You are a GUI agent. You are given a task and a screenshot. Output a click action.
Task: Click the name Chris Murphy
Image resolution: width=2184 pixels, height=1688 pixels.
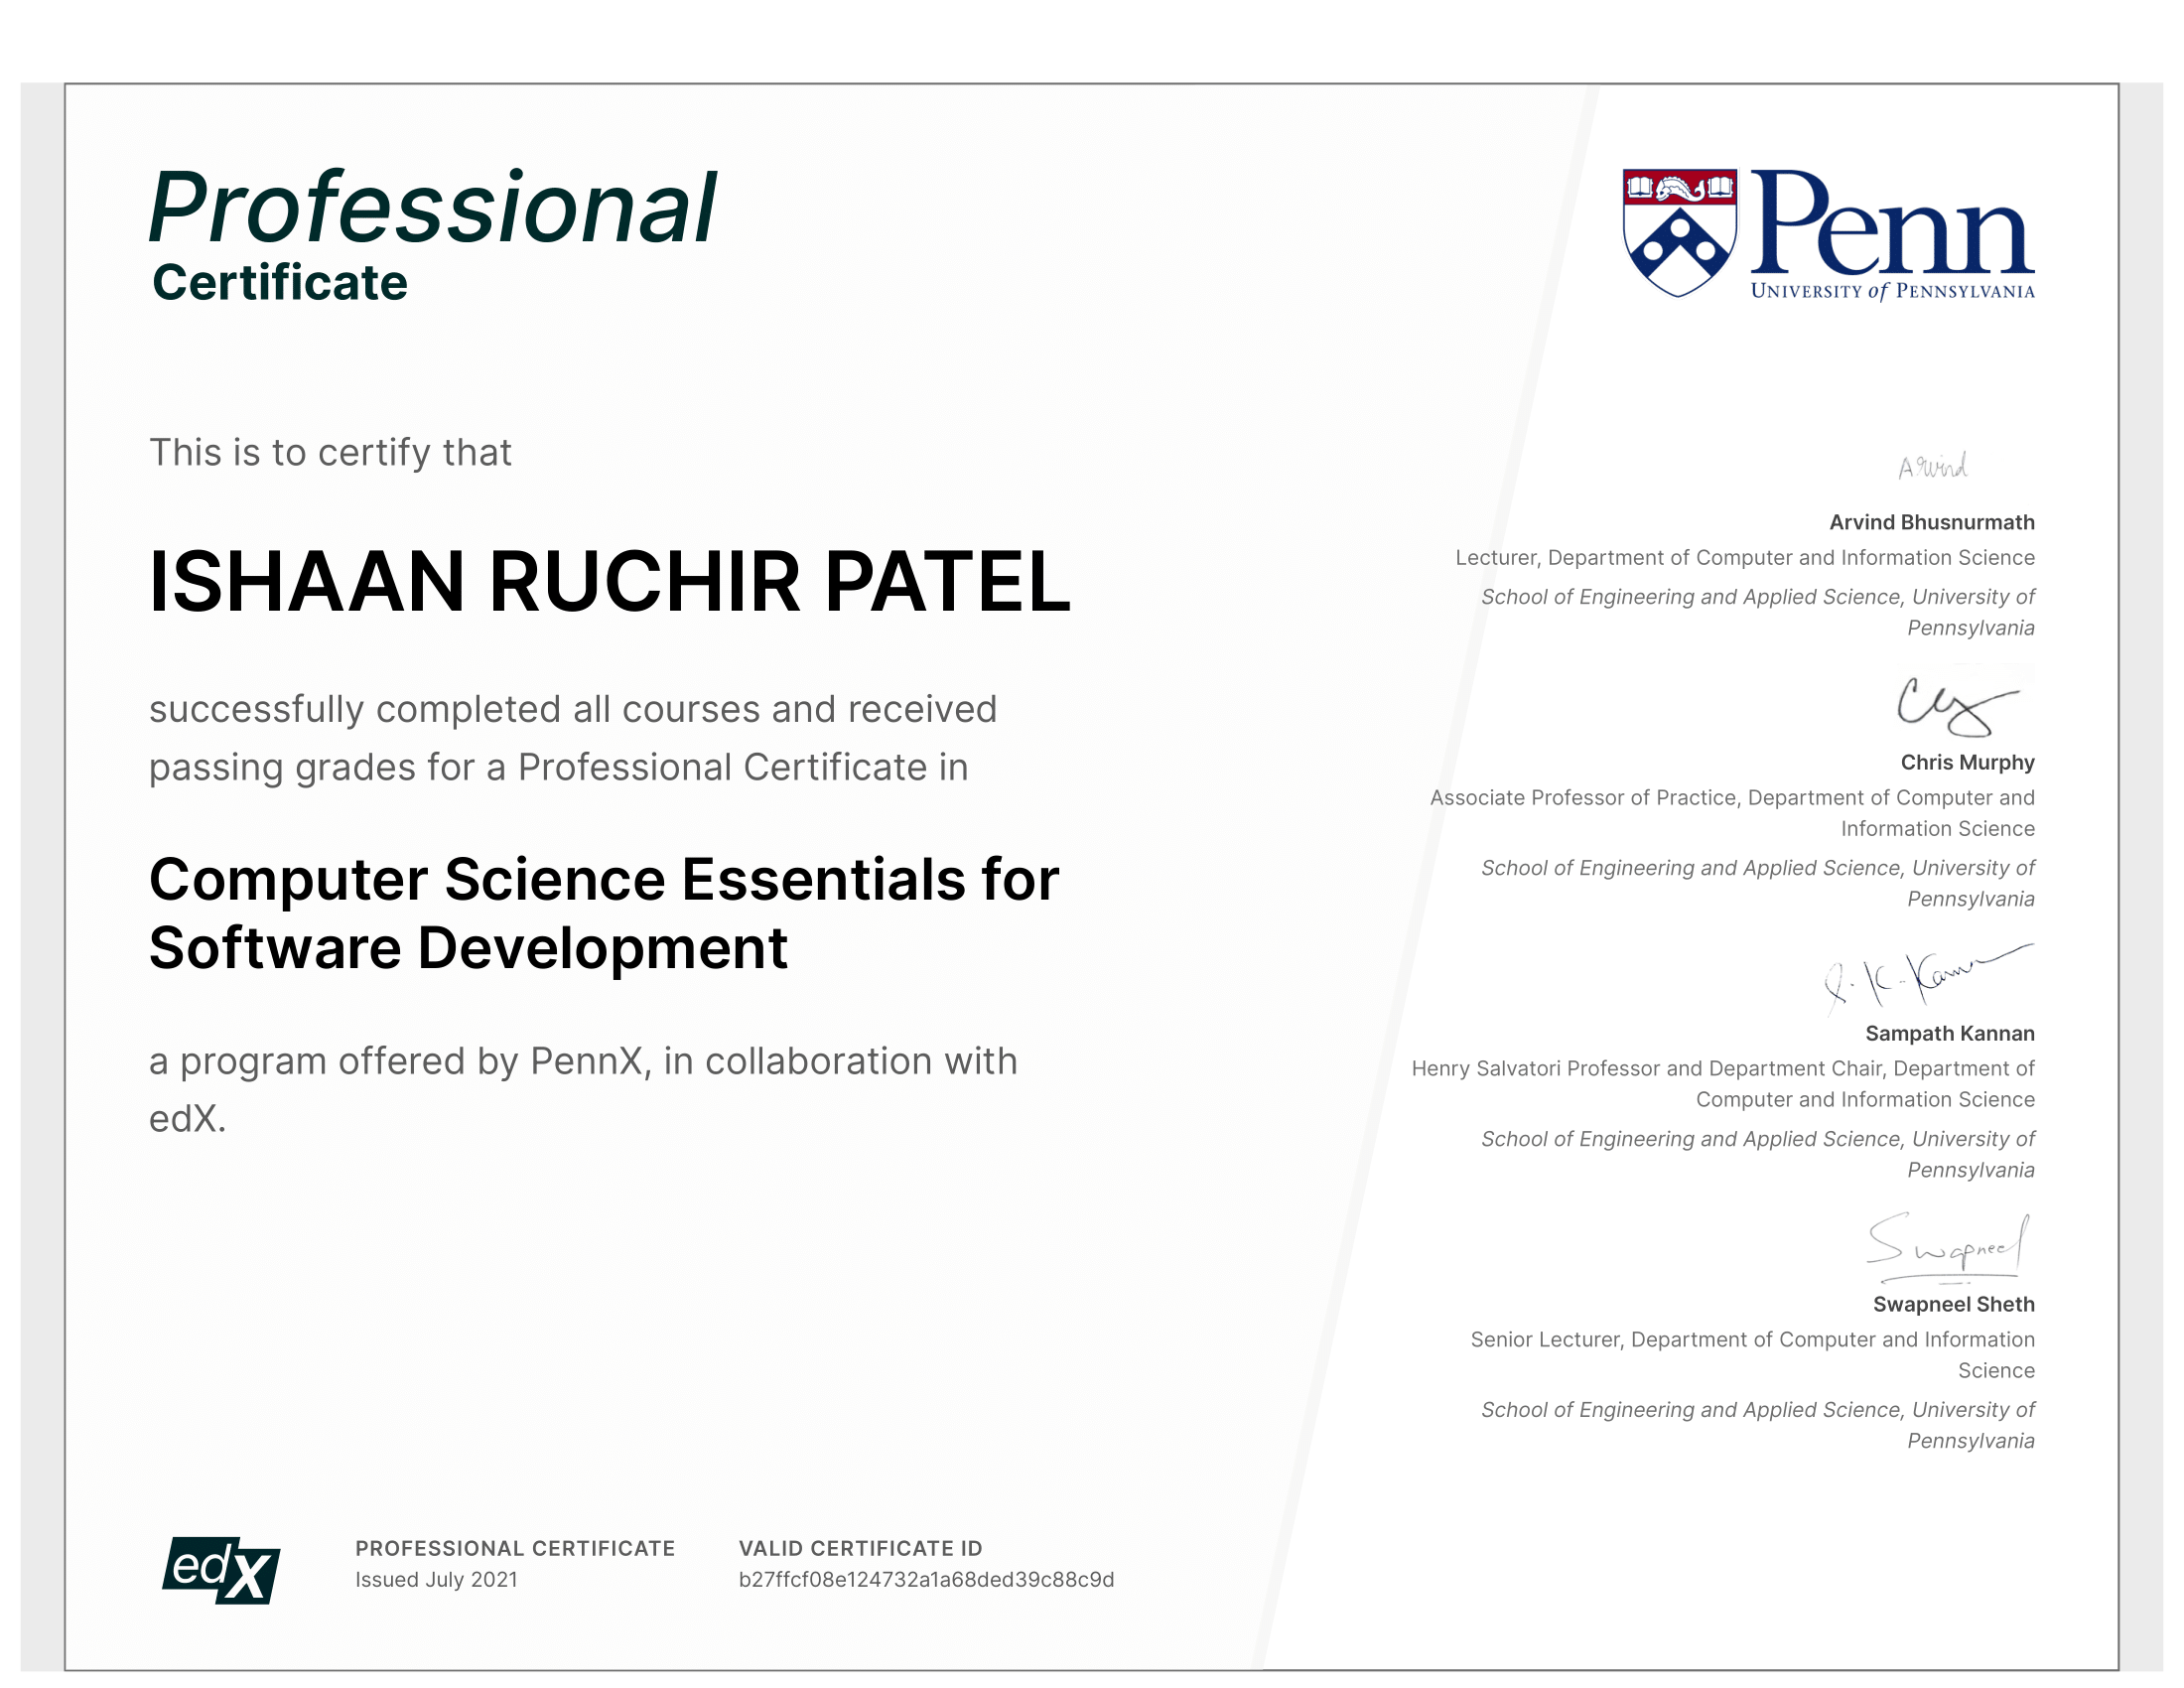pyautogui.click(x=1967, y=762)
